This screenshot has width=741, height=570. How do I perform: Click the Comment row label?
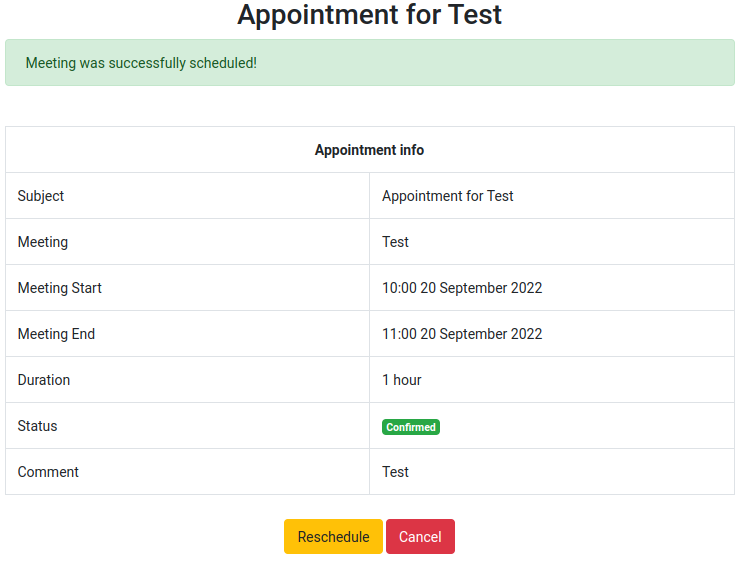[x=48, y=472]
